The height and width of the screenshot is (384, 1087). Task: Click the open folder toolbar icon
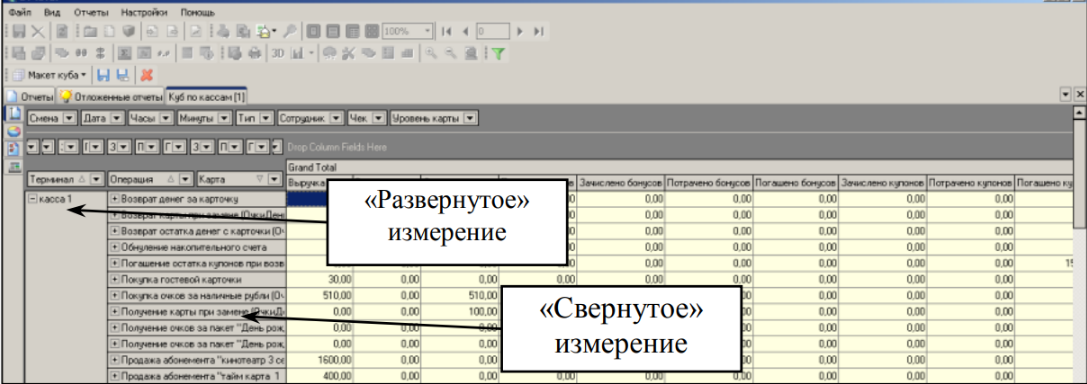coord(90,31)
